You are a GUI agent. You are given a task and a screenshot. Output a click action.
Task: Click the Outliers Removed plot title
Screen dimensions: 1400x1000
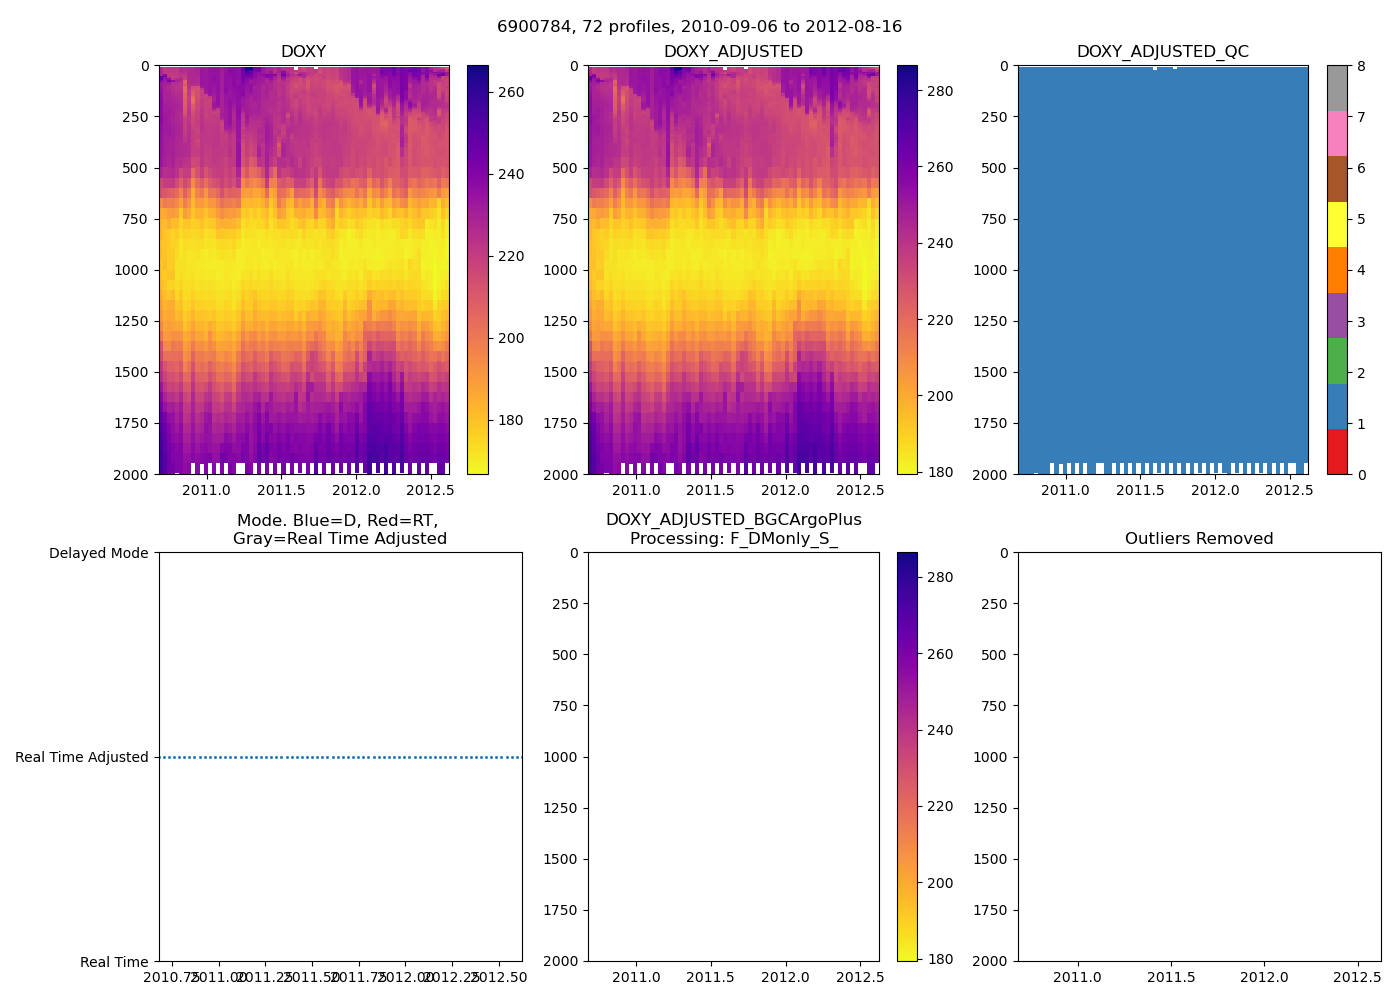point(1199,539)
